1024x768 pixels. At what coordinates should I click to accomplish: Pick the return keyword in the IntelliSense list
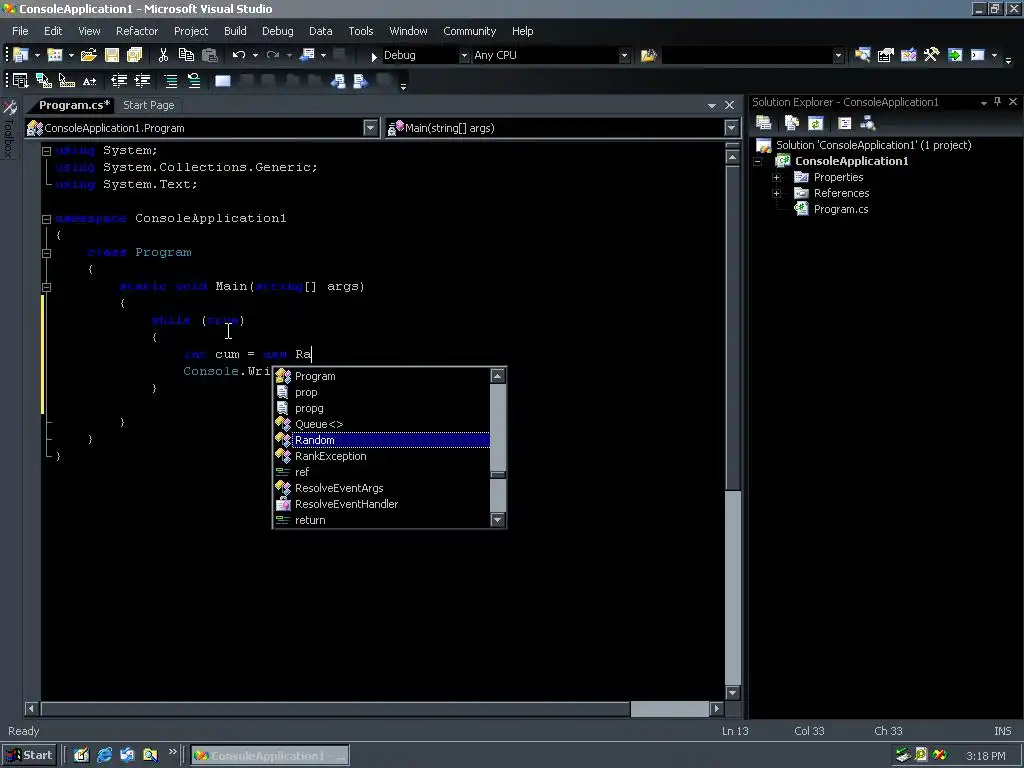point(382,520)
